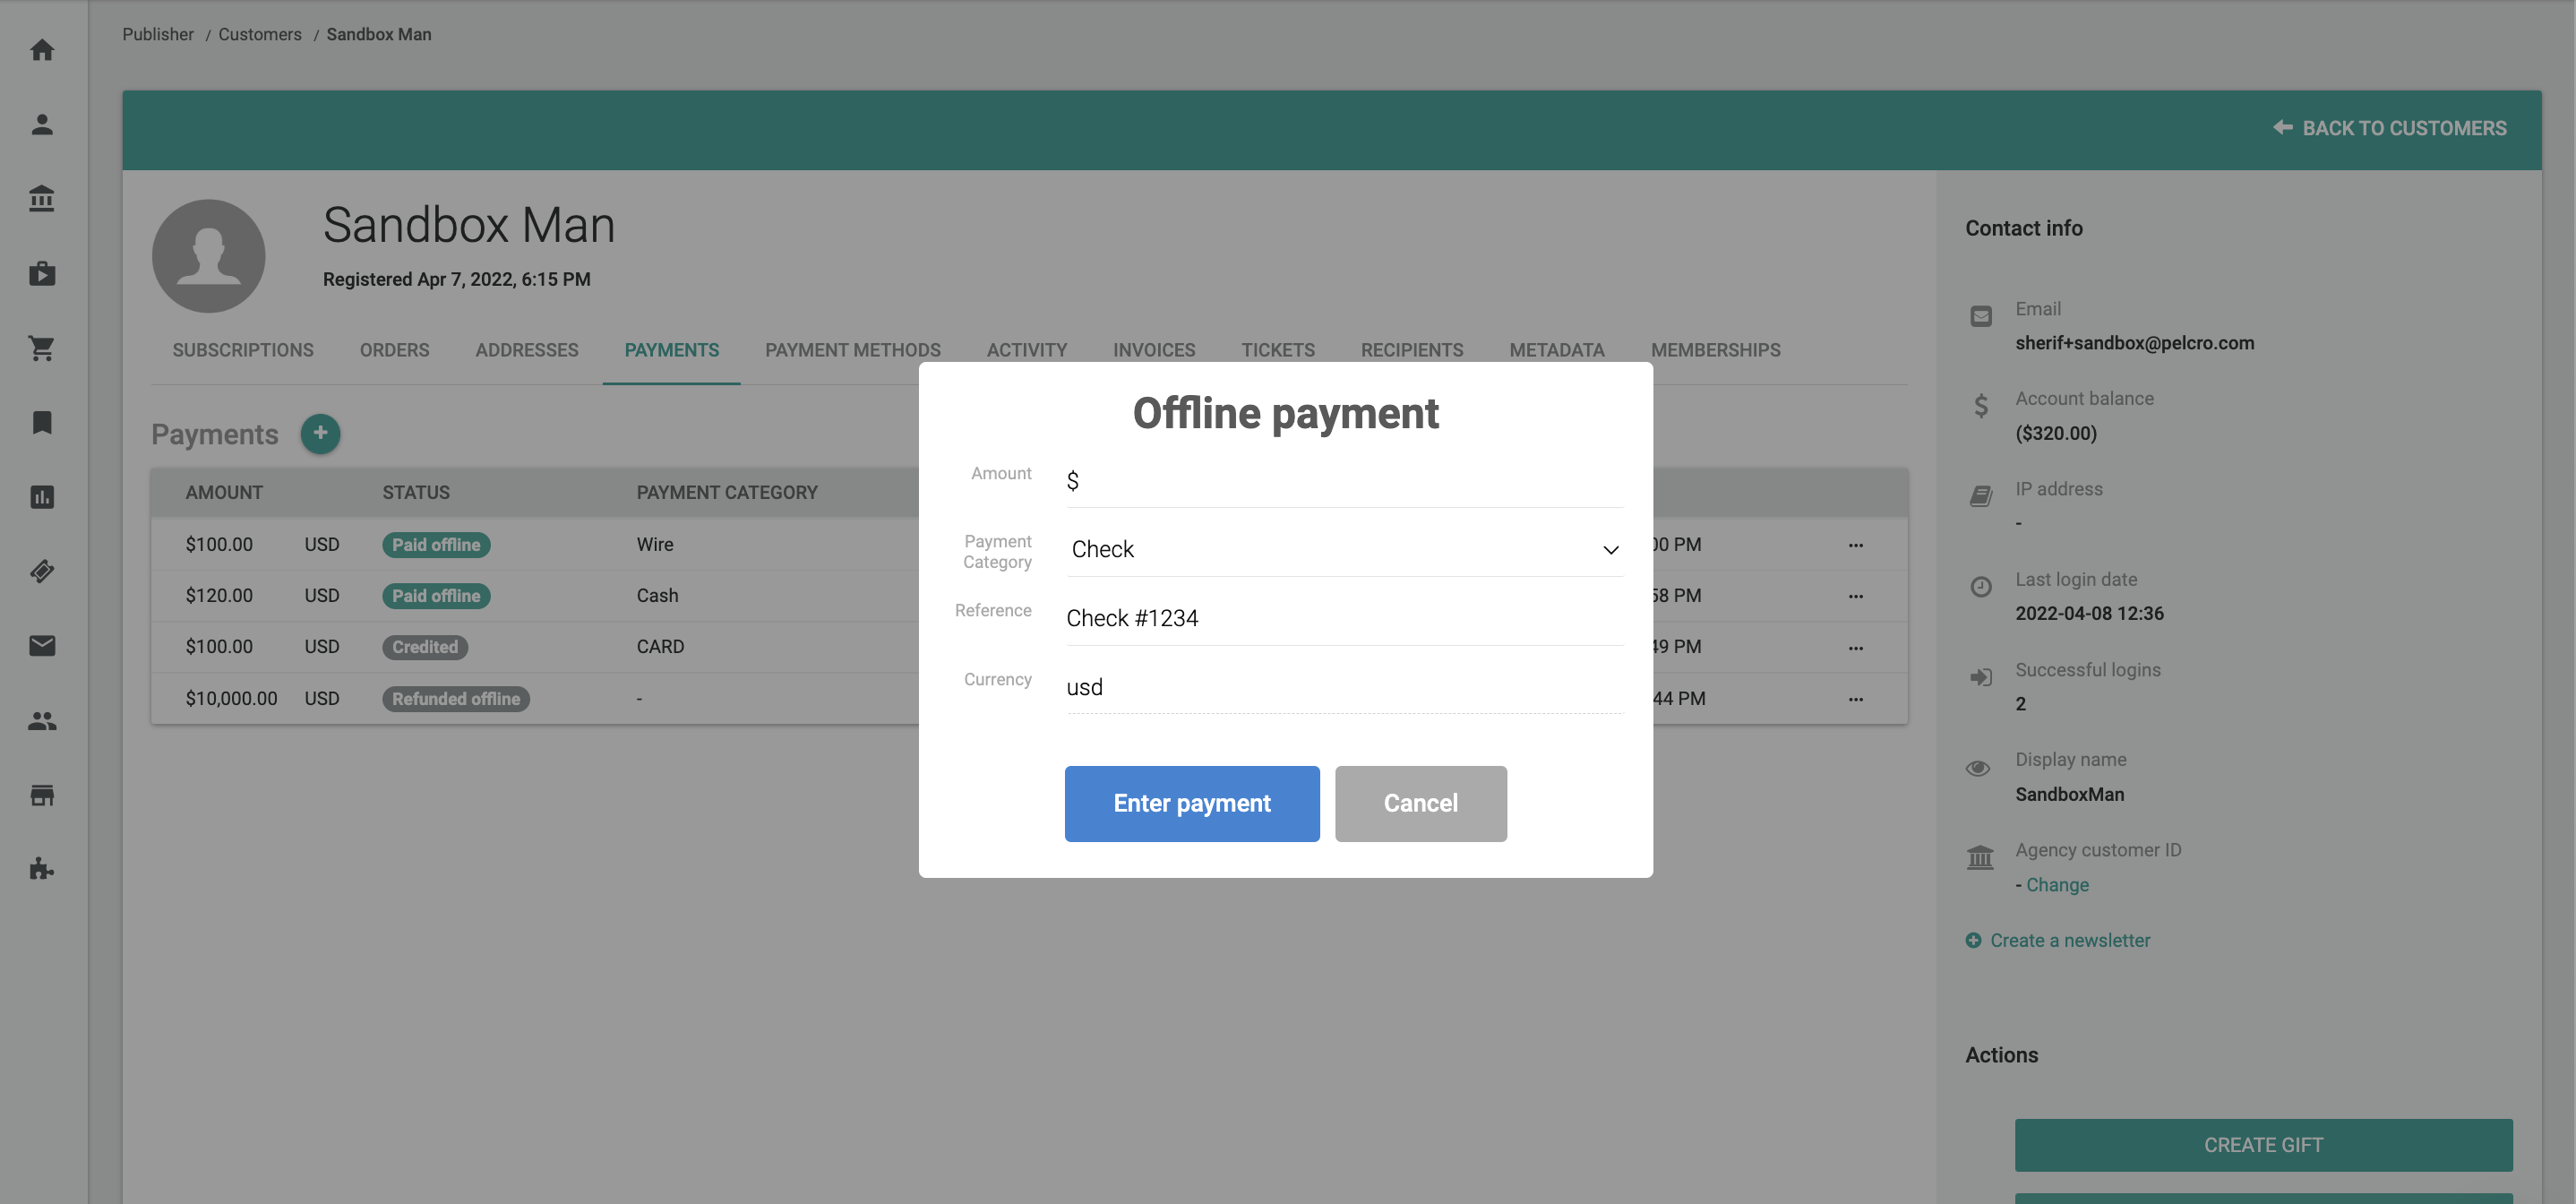2576x1204 pixels.
Task: Click the Reference field with Check #1234
Action: pyautogui.click(x=1344, y=618)
